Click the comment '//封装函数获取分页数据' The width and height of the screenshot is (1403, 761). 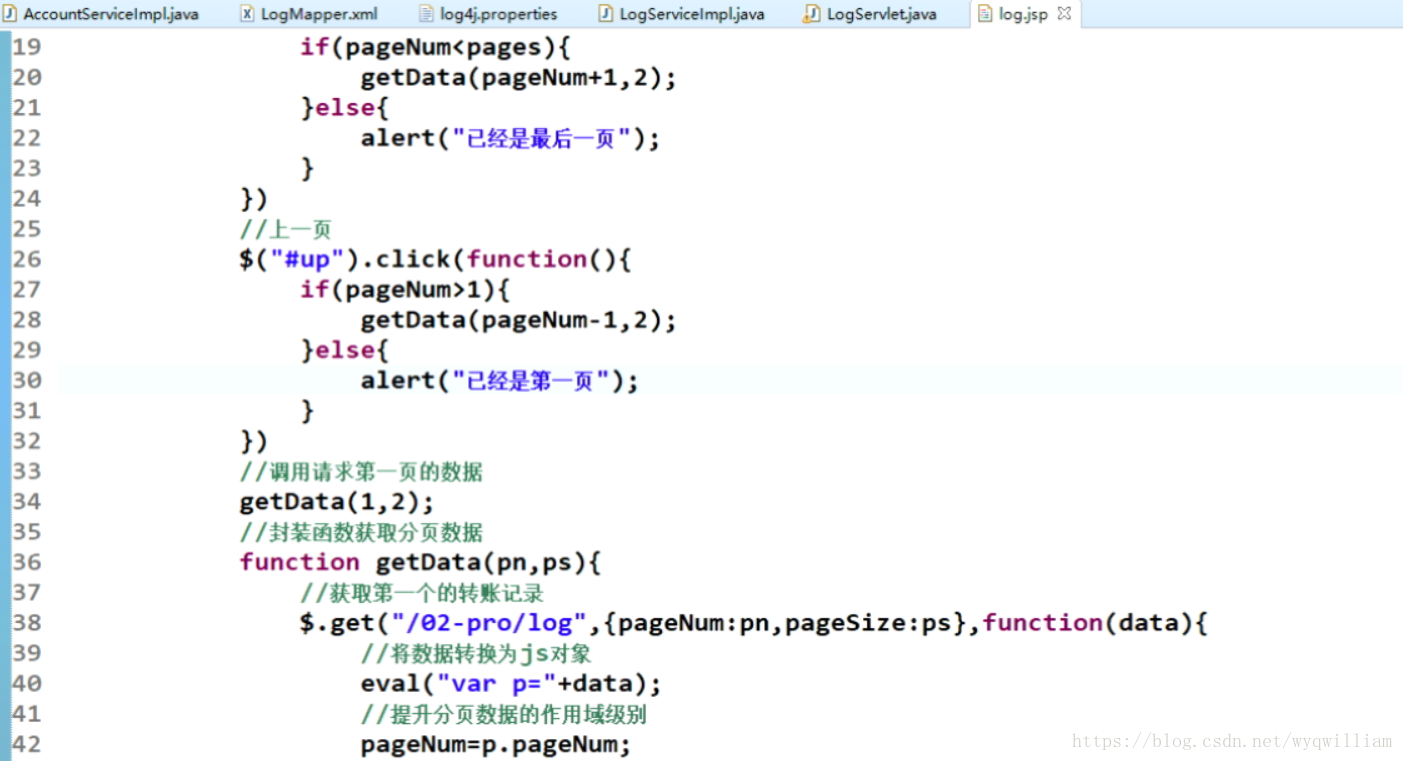tap(361, 532)
